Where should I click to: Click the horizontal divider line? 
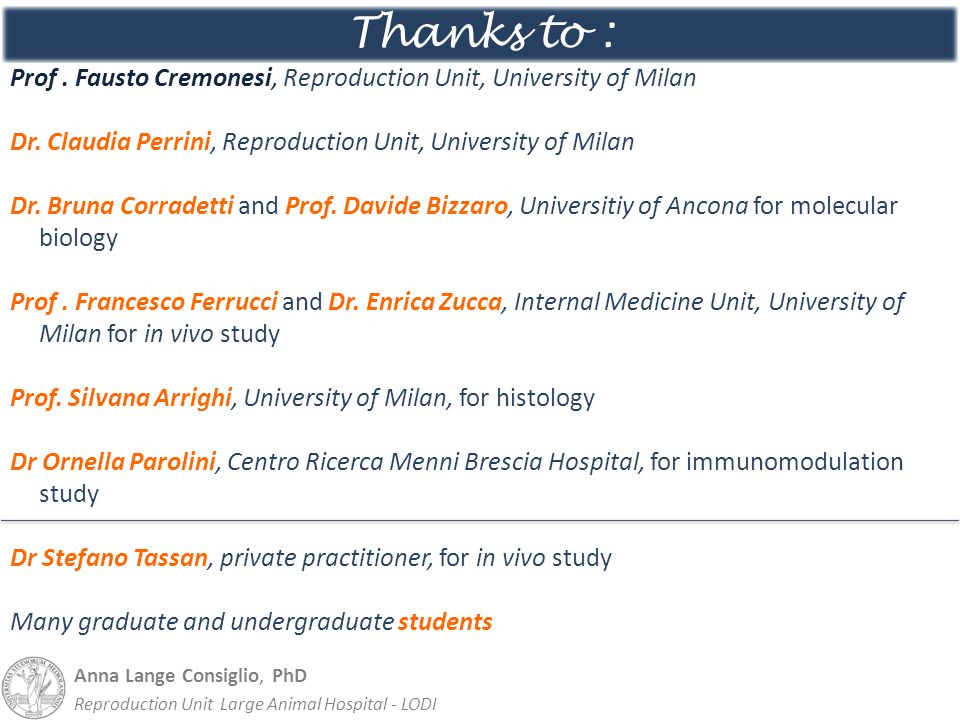click(x=480, y=521)
